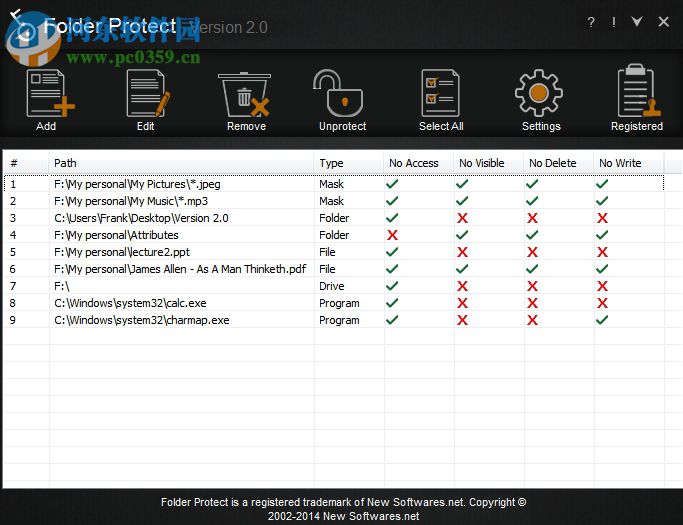Open the Edit item tool

[x=147, y=93]
